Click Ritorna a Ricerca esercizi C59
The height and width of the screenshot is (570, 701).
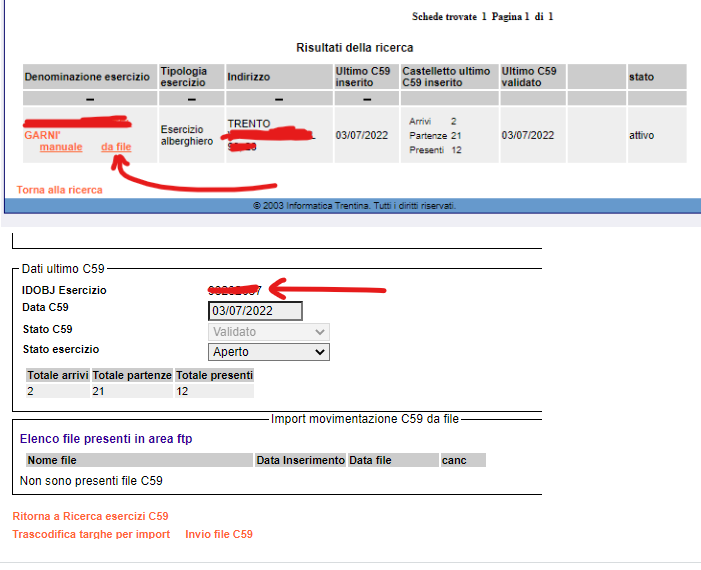click(x=90, y=517)
